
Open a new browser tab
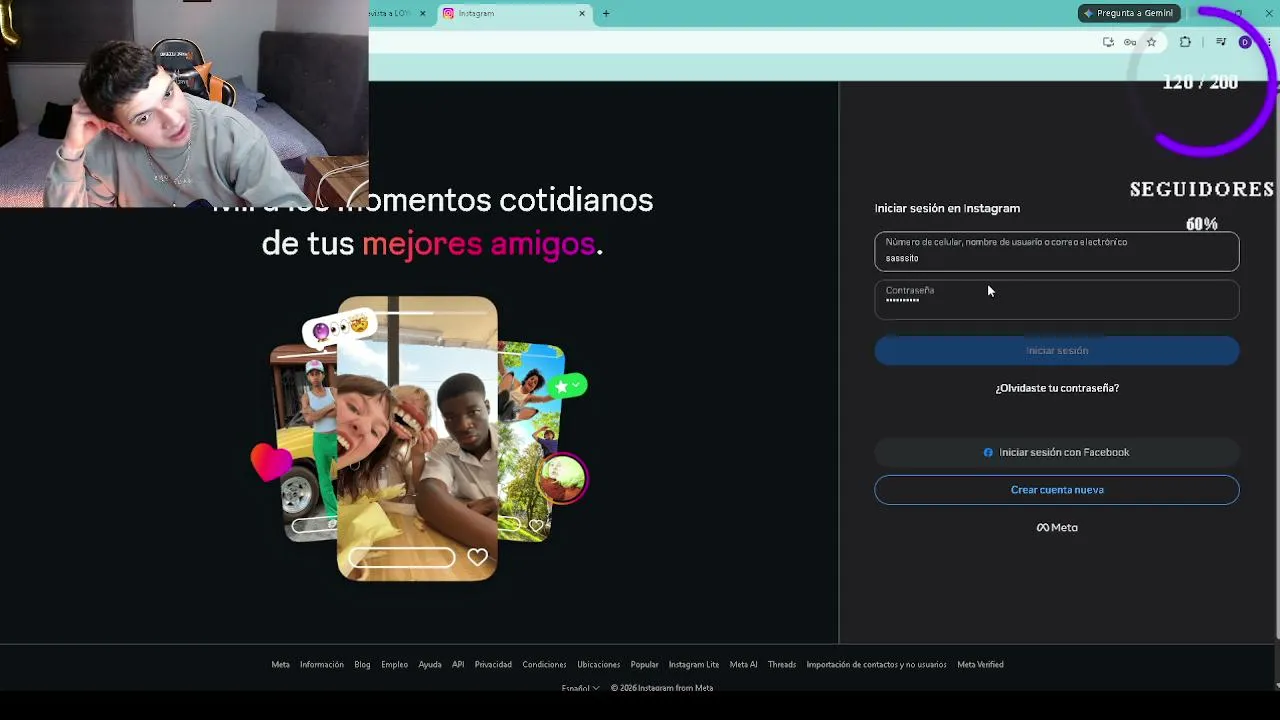coord(606,13)
